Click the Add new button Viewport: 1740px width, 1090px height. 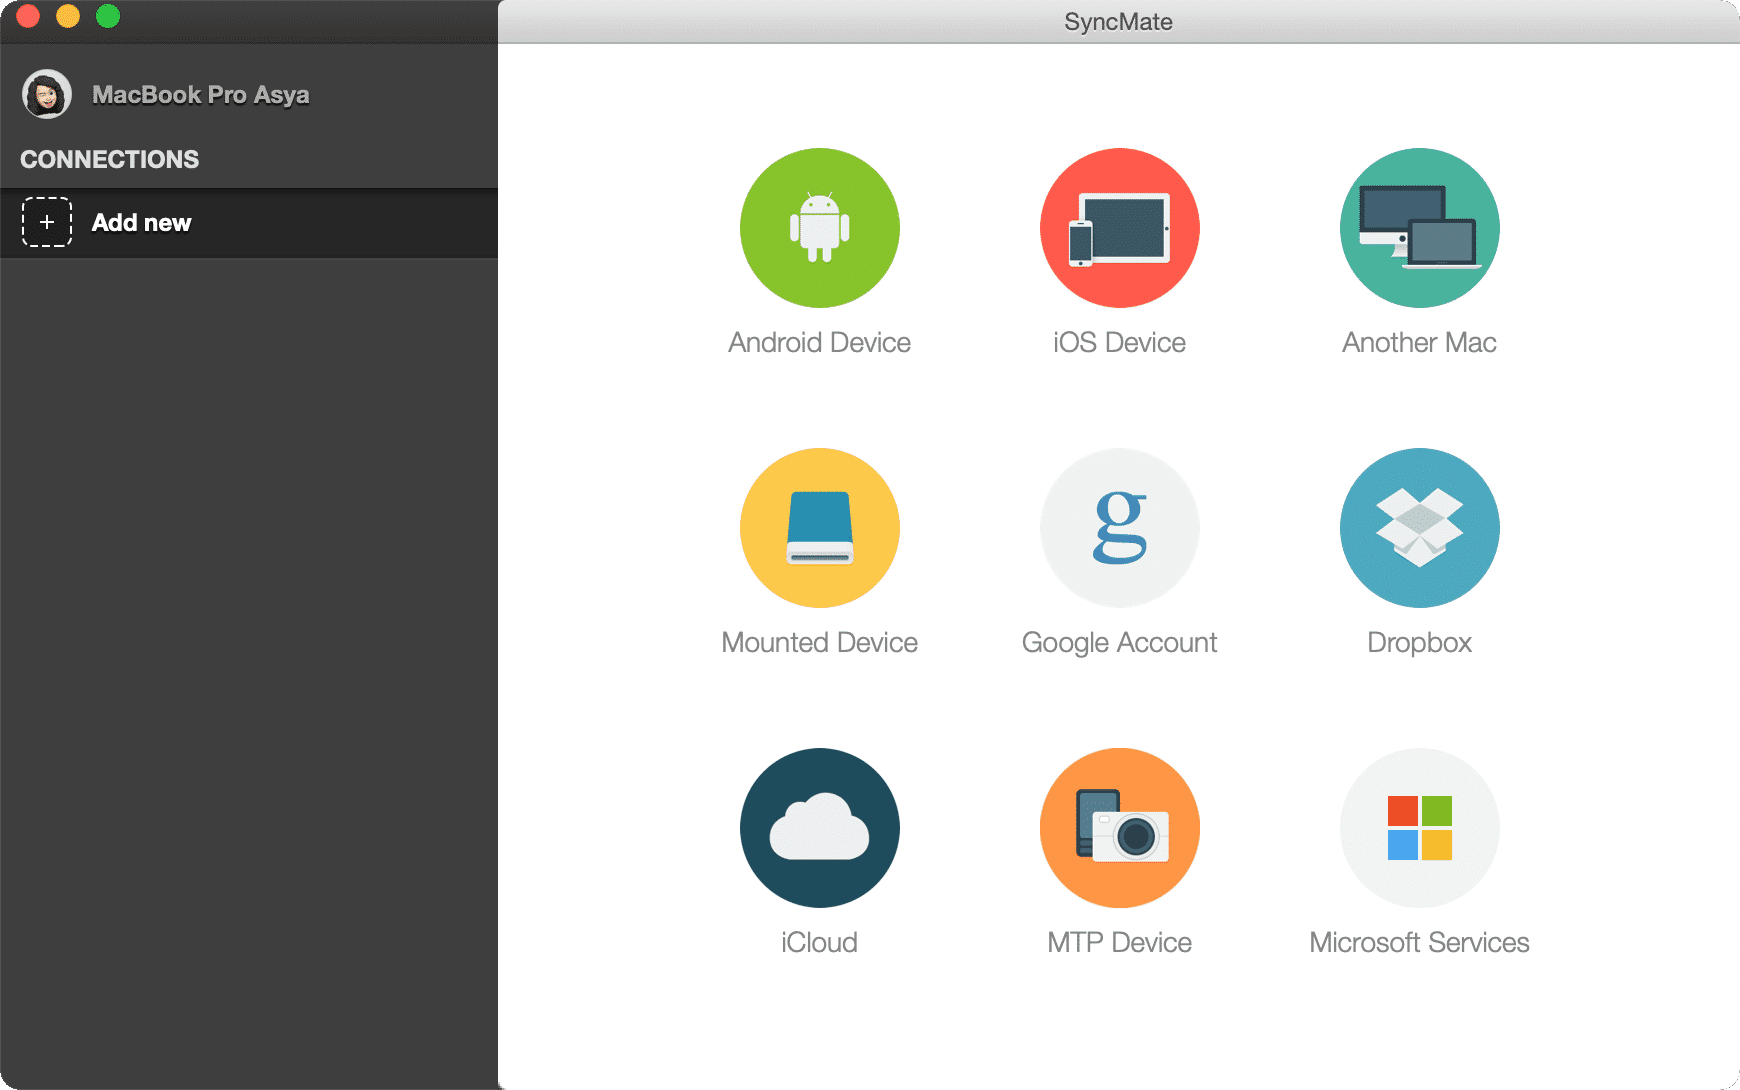click(141, 222)
